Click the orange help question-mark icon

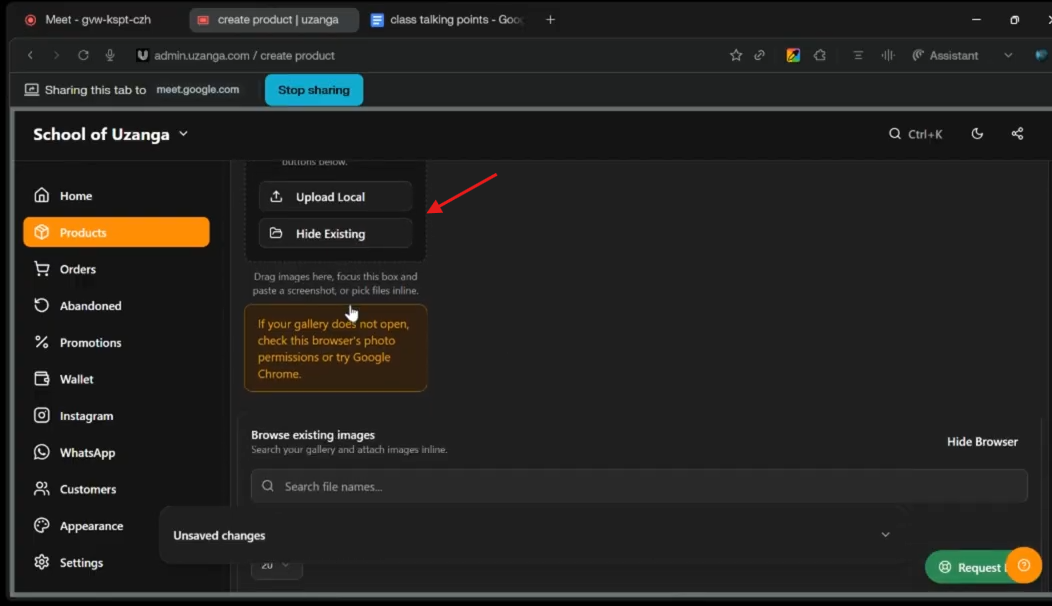coord(1024,565)
